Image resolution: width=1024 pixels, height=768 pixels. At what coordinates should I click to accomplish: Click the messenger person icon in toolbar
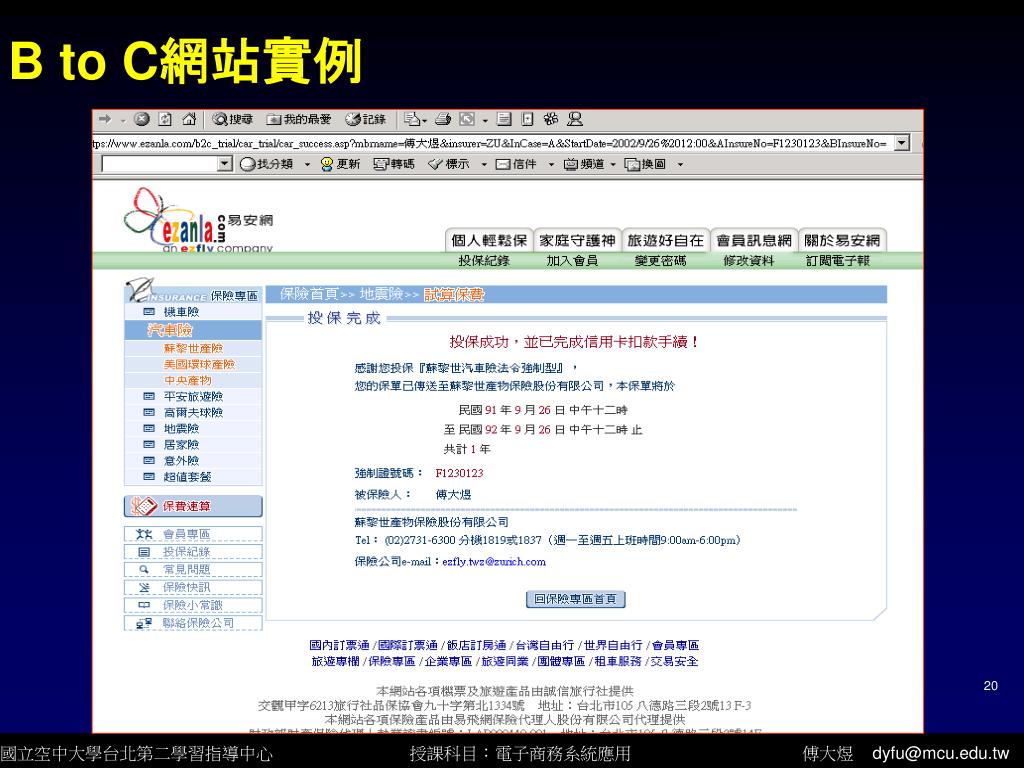pyautogui.click(x=575, y=120)
